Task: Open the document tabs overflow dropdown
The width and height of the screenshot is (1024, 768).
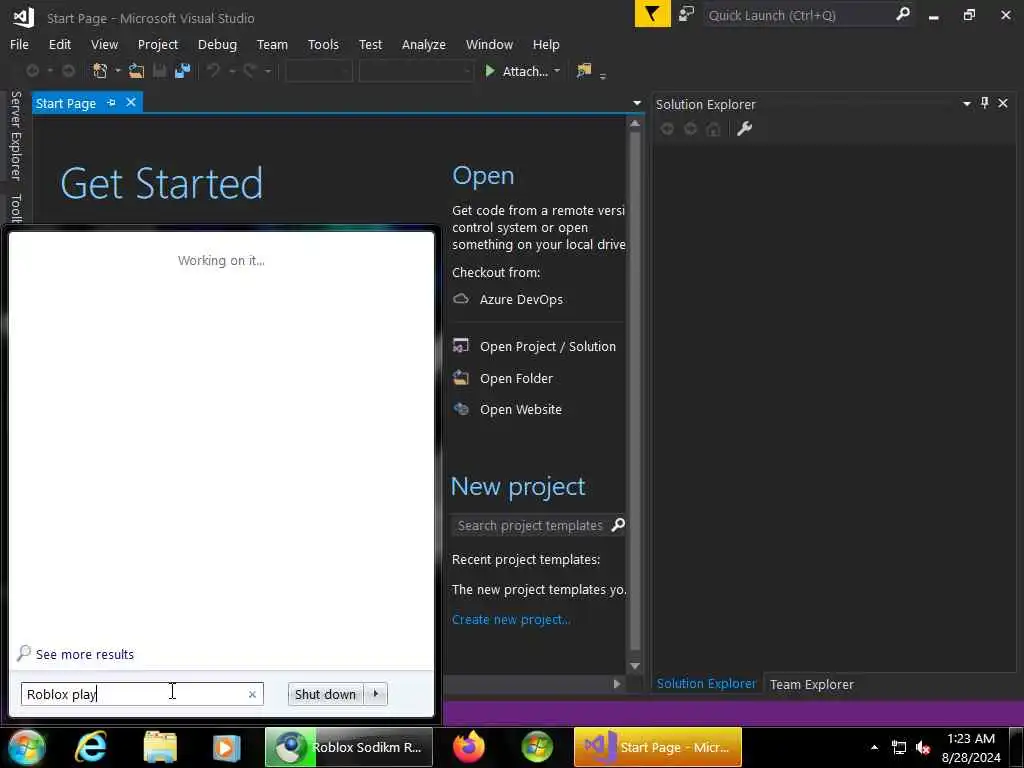Action: click(637, 103)
